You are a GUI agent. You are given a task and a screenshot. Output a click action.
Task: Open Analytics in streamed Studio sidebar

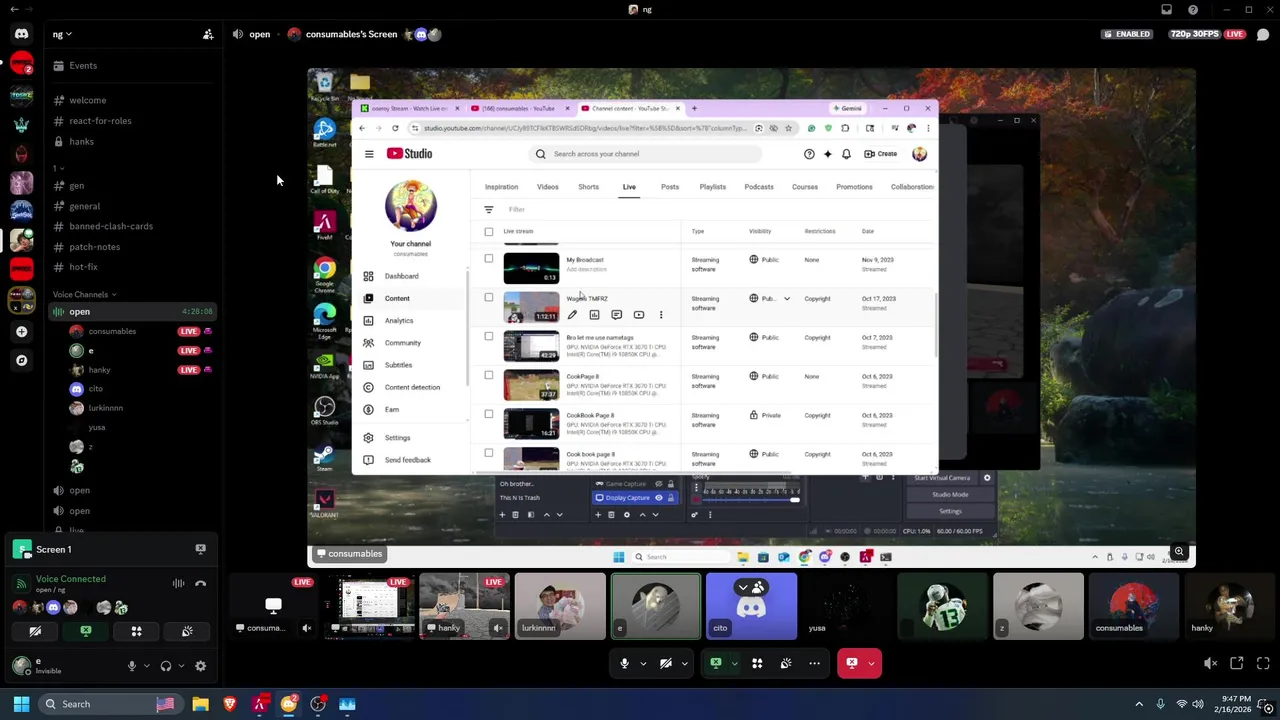pyautogui.click(x=399, y=321)
